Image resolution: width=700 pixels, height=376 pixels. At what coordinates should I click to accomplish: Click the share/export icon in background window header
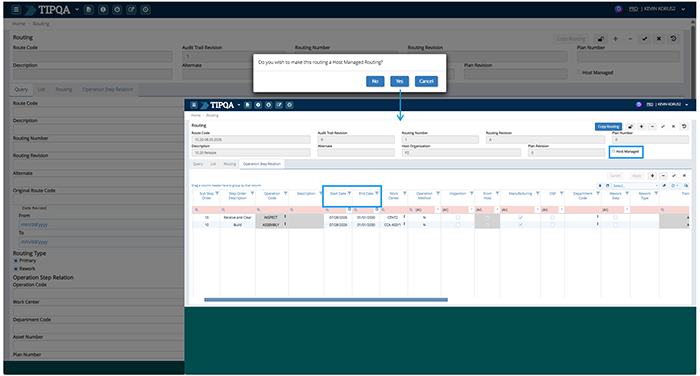click(x=131, y=9)
